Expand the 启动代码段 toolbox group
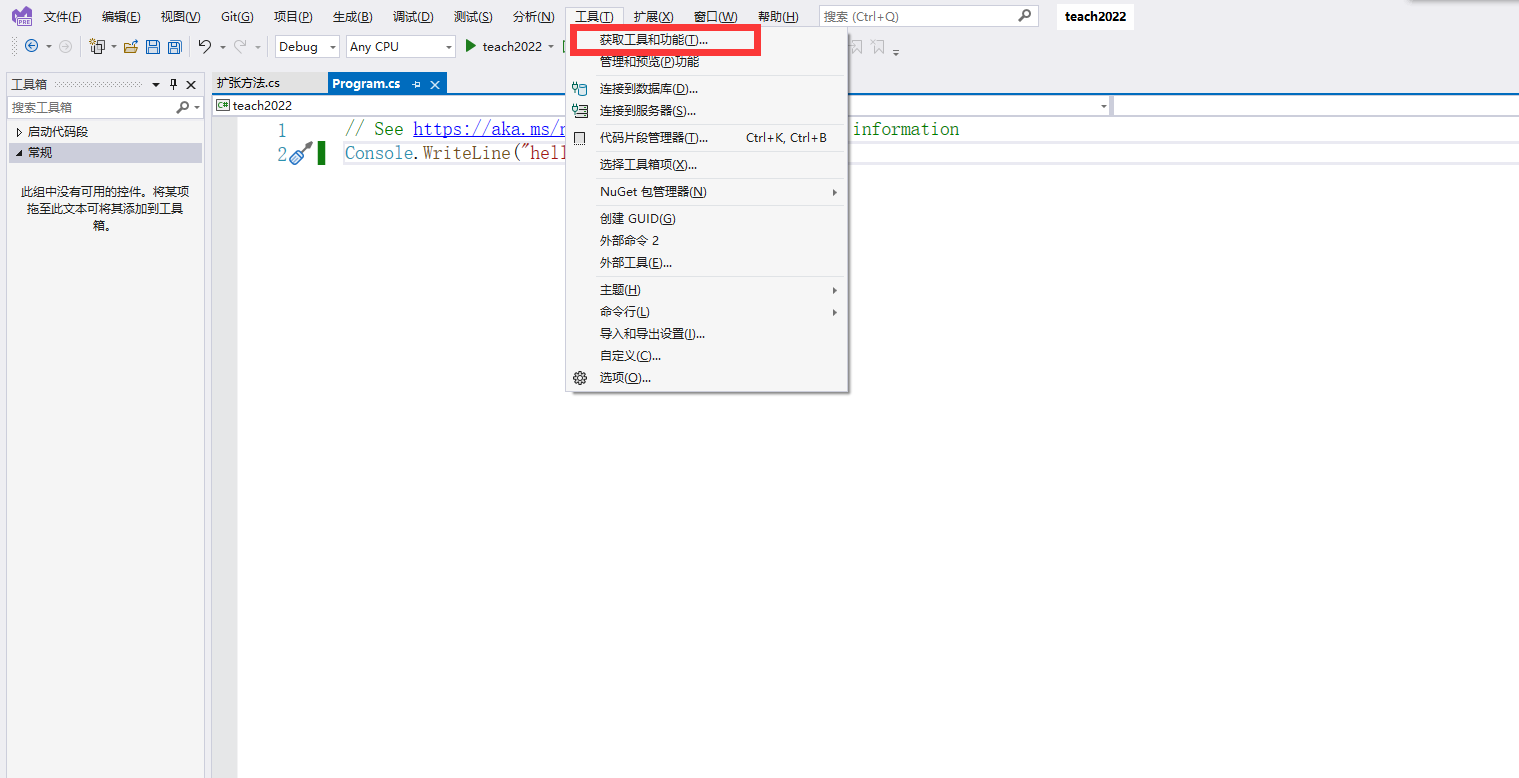The height and width of the screenshot is (778, 1519). pyautogui.click(x=19, y=132)
